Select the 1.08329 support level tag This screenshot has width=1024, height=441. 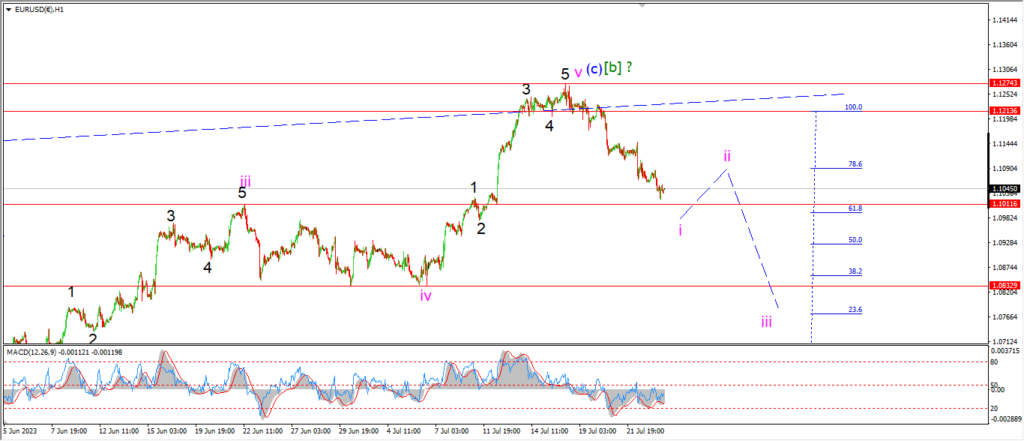pos(1002,286)
